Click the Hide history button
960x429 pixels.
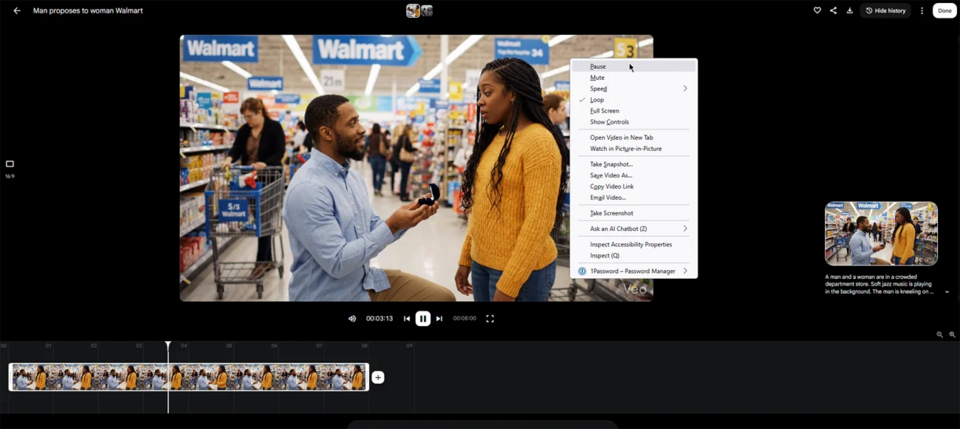tap(885, 10)
